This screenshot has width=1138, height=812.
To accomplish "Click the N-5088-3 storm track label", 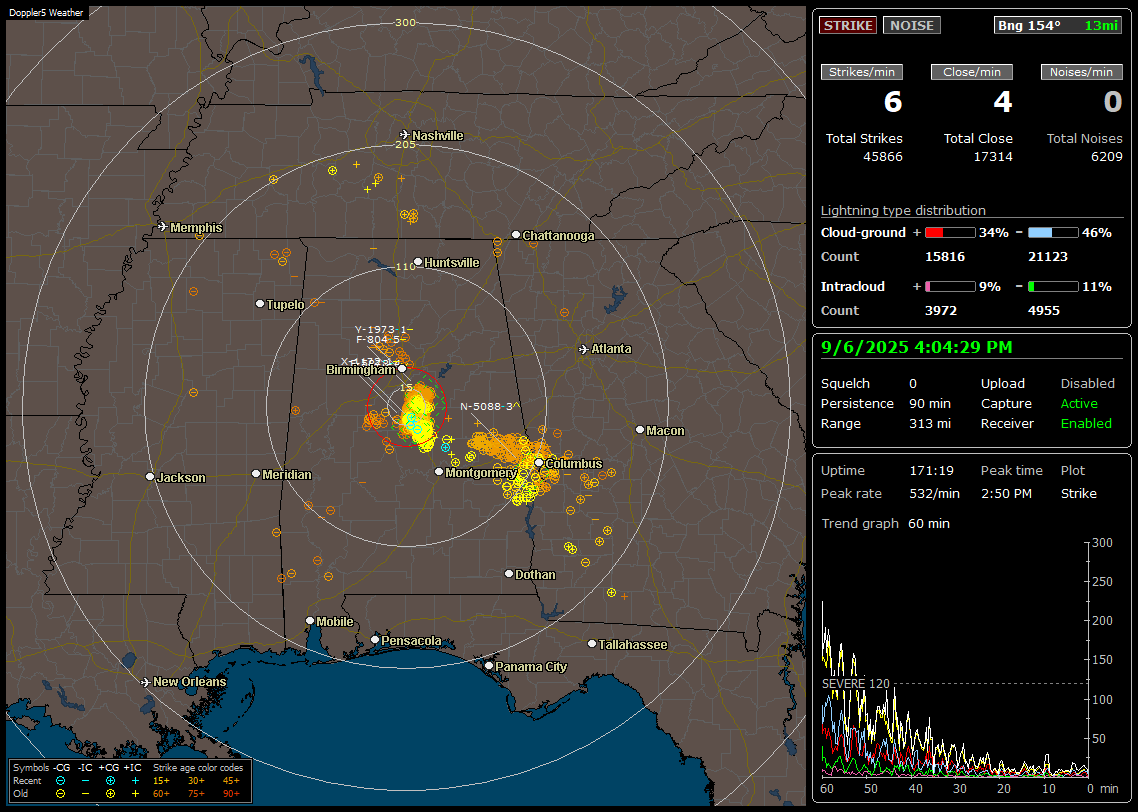I will [486, 406].
